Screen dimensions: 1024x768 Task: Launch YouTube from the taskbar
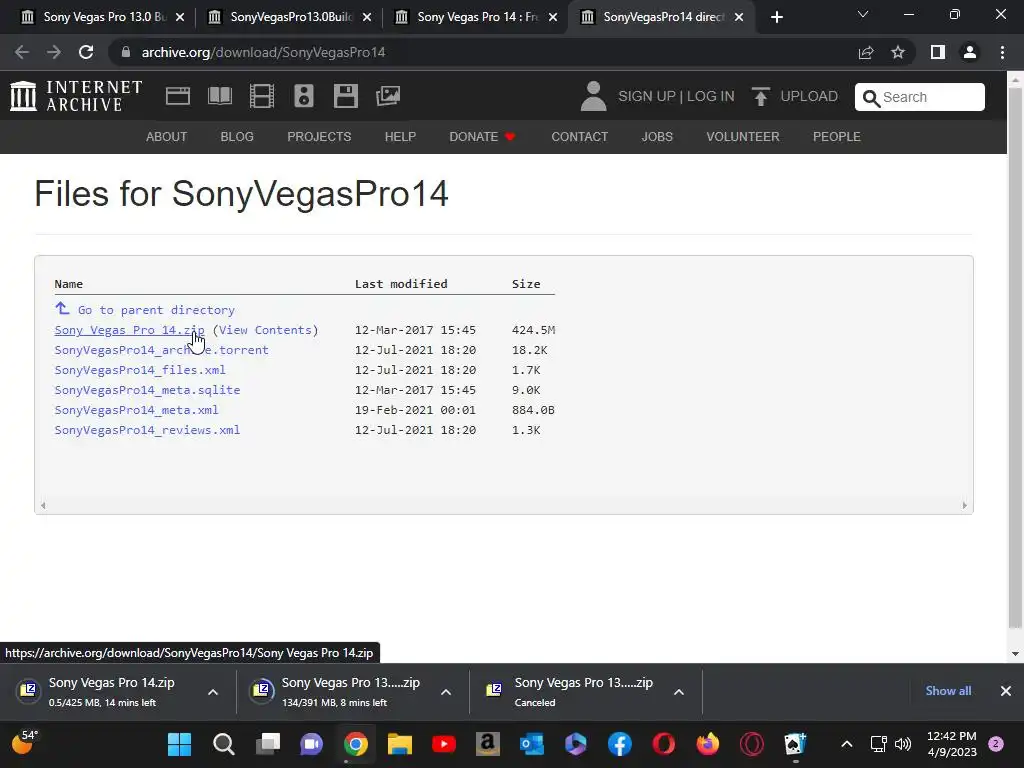(443, 744)
